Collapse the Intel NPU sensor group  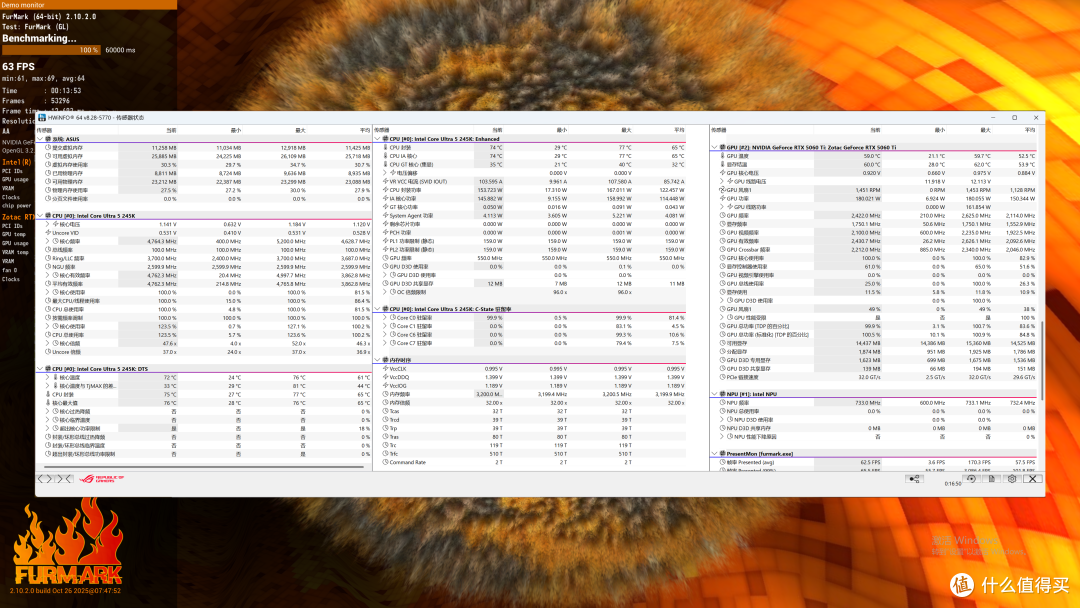(714, 394)
